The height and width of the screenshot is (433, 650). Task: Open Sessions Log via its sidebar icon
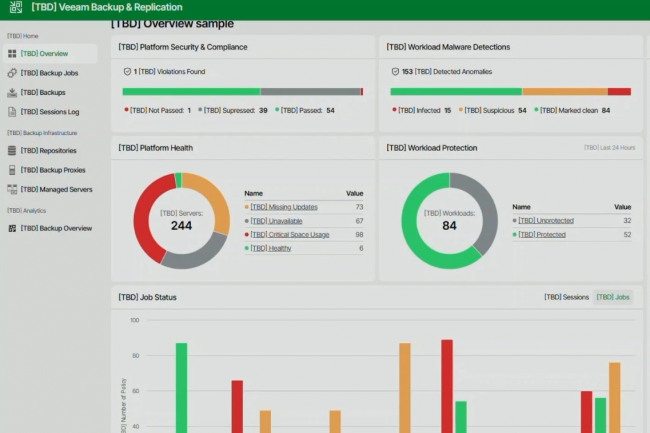coord(12,112)
